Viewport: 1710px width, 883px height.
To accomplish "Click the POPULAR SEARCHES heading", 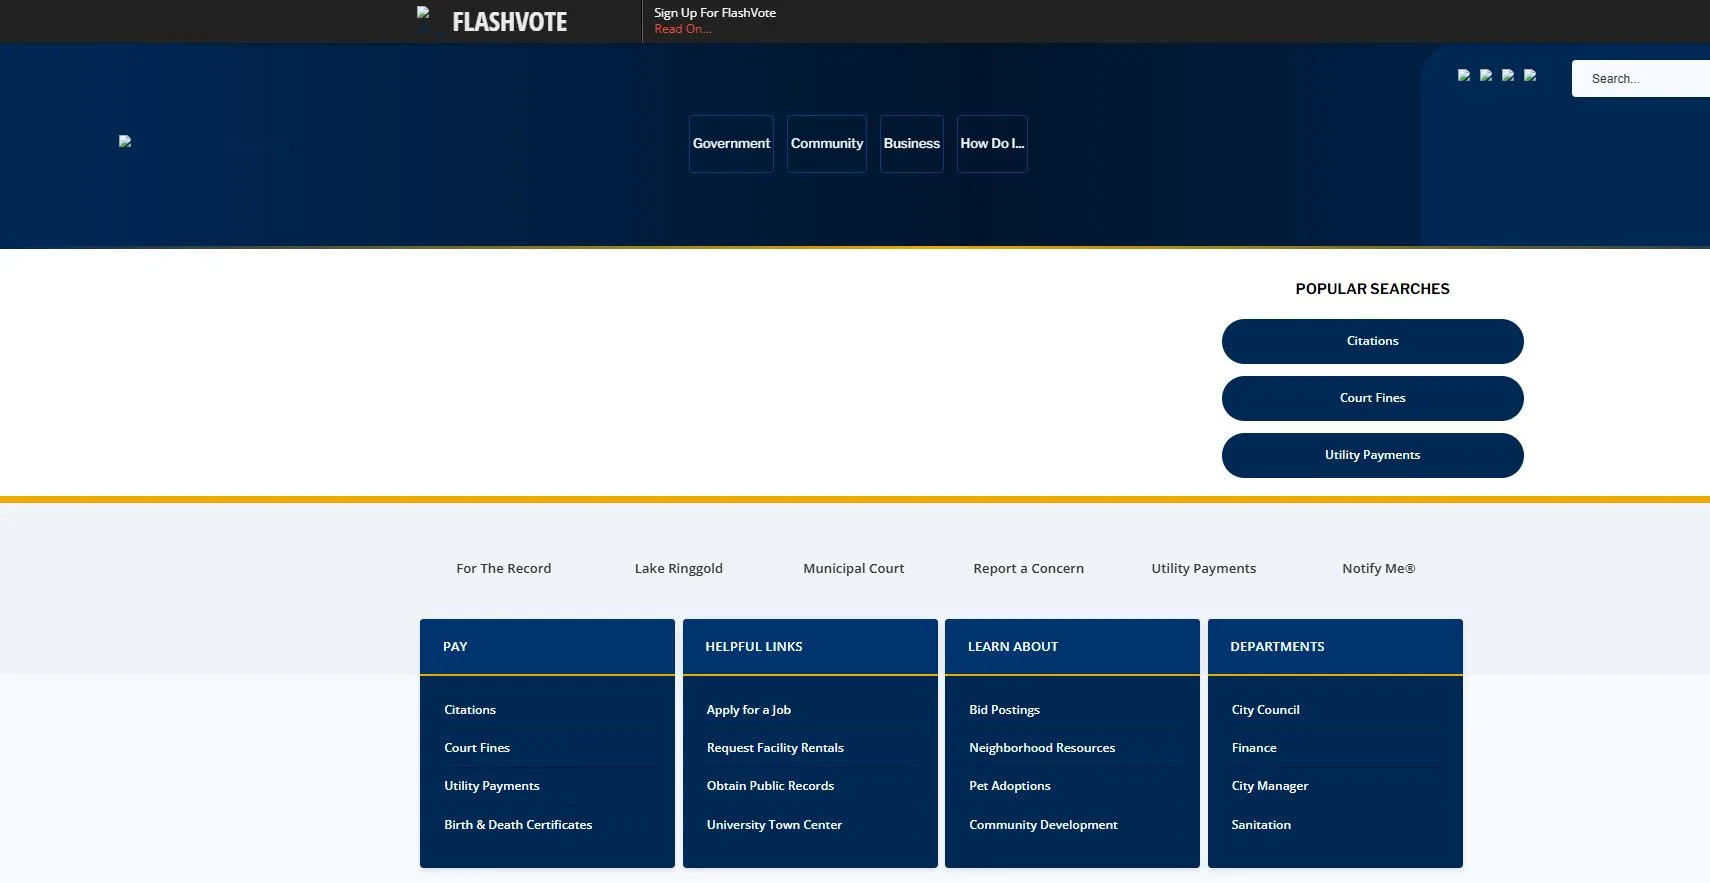I will pyautogui.click(x=1373, y=289).
